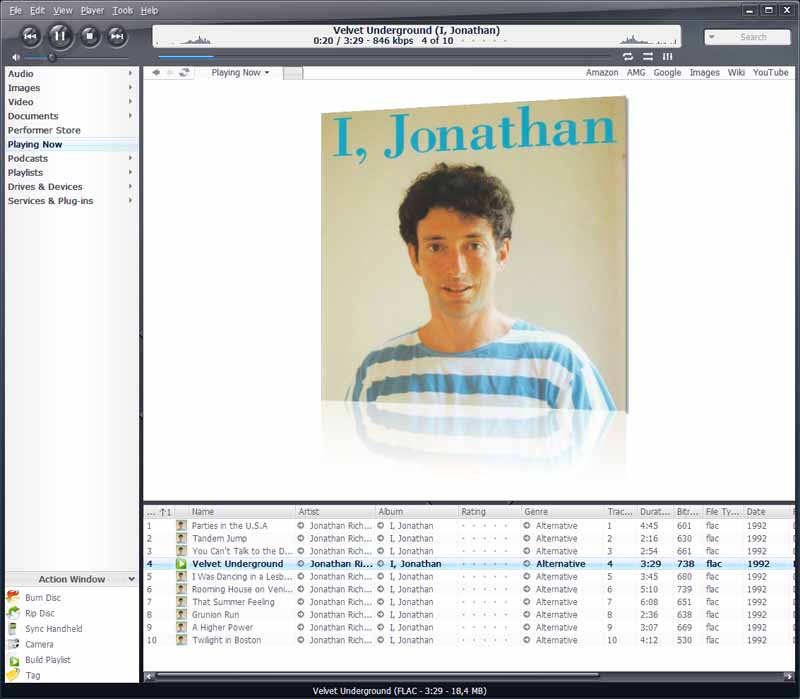800x699 pixels.
Task: Expand the Audio tree arrow
Action: coord(131,73)
